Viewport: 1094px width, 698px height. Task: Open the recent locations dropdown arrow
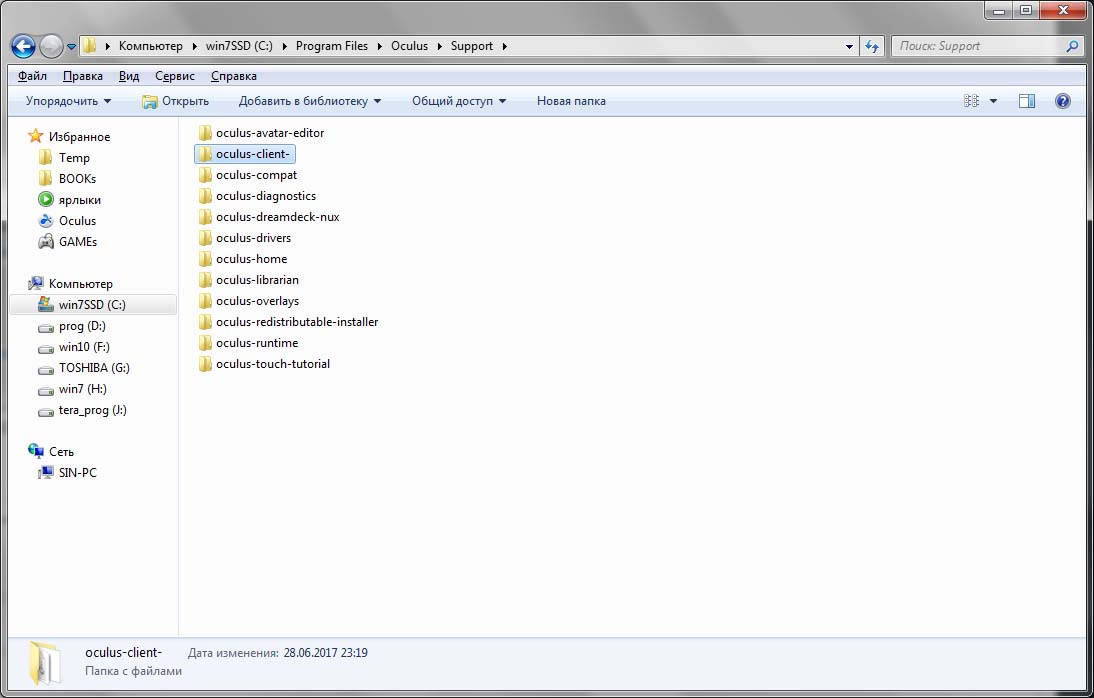tap(71, 47)
